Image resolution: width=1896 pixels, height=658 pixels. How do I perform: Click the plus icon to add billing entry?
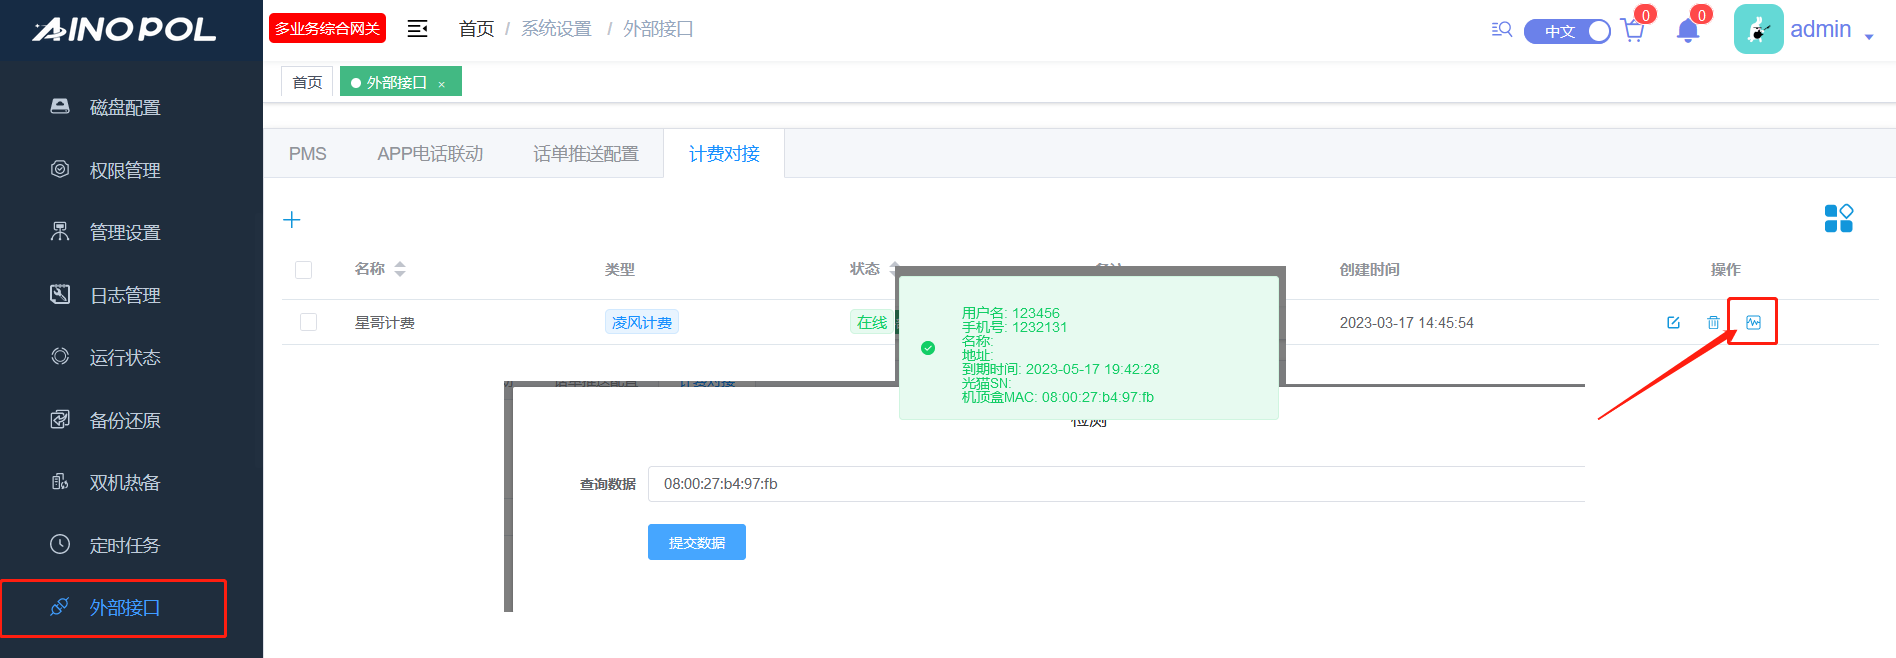pos(292,220)
